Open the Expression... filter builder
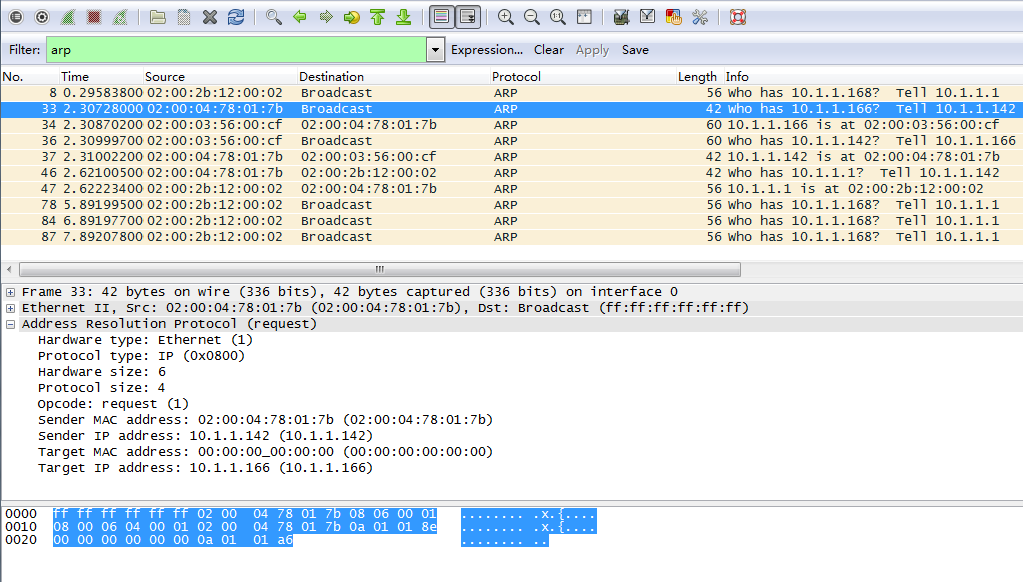 point(487,50)
